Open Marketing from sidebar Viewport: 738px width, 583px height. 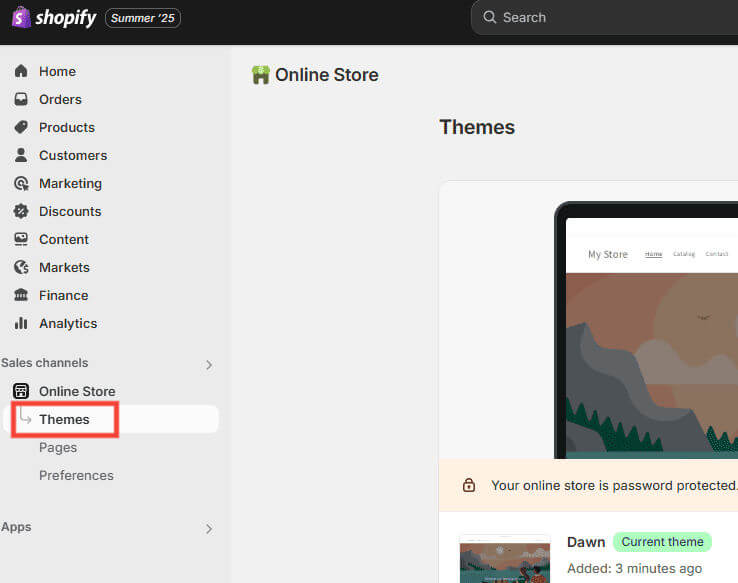70,184
